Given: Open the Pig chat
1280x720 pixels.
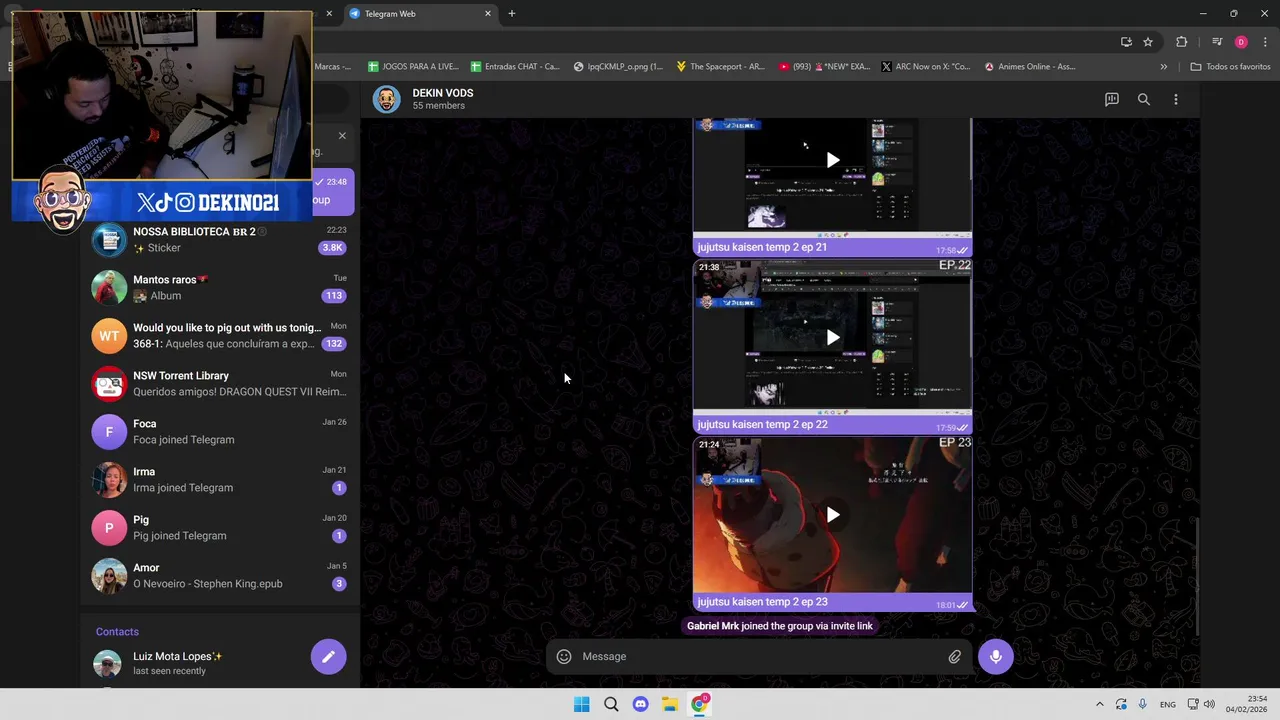Looking at the screenshot, I should [220, 527].
